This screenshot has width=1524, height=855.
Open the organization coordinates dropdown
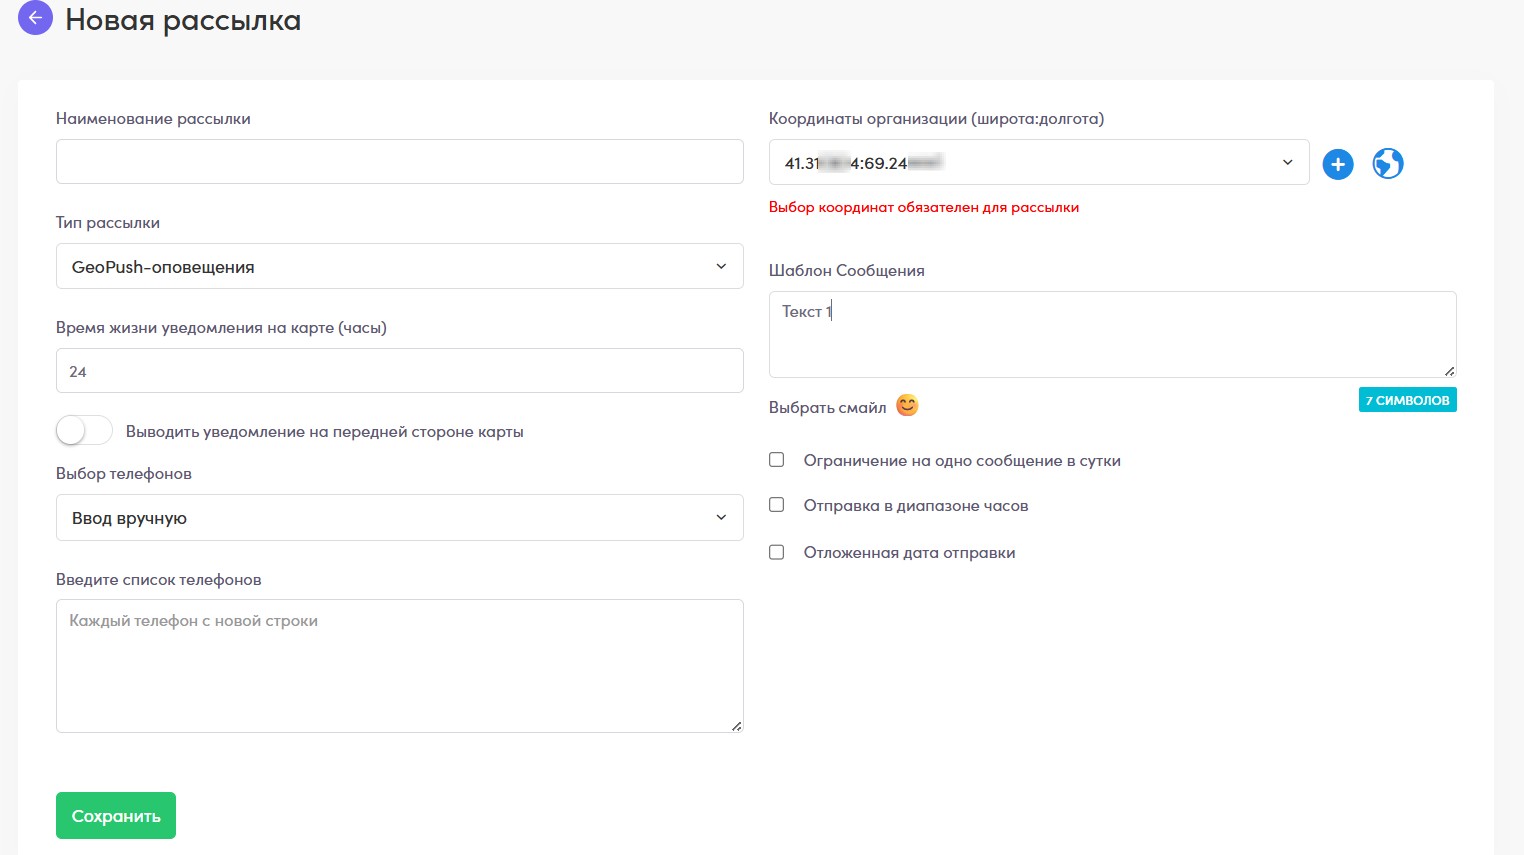1039,162
